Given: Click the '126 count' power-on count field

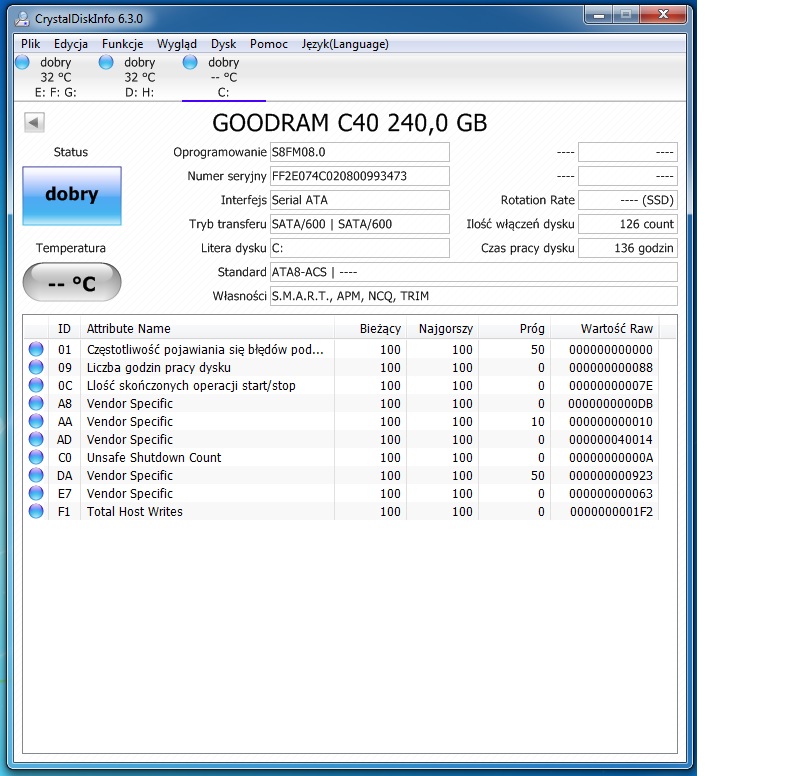Looking at the screenshot, I should 628,224.
